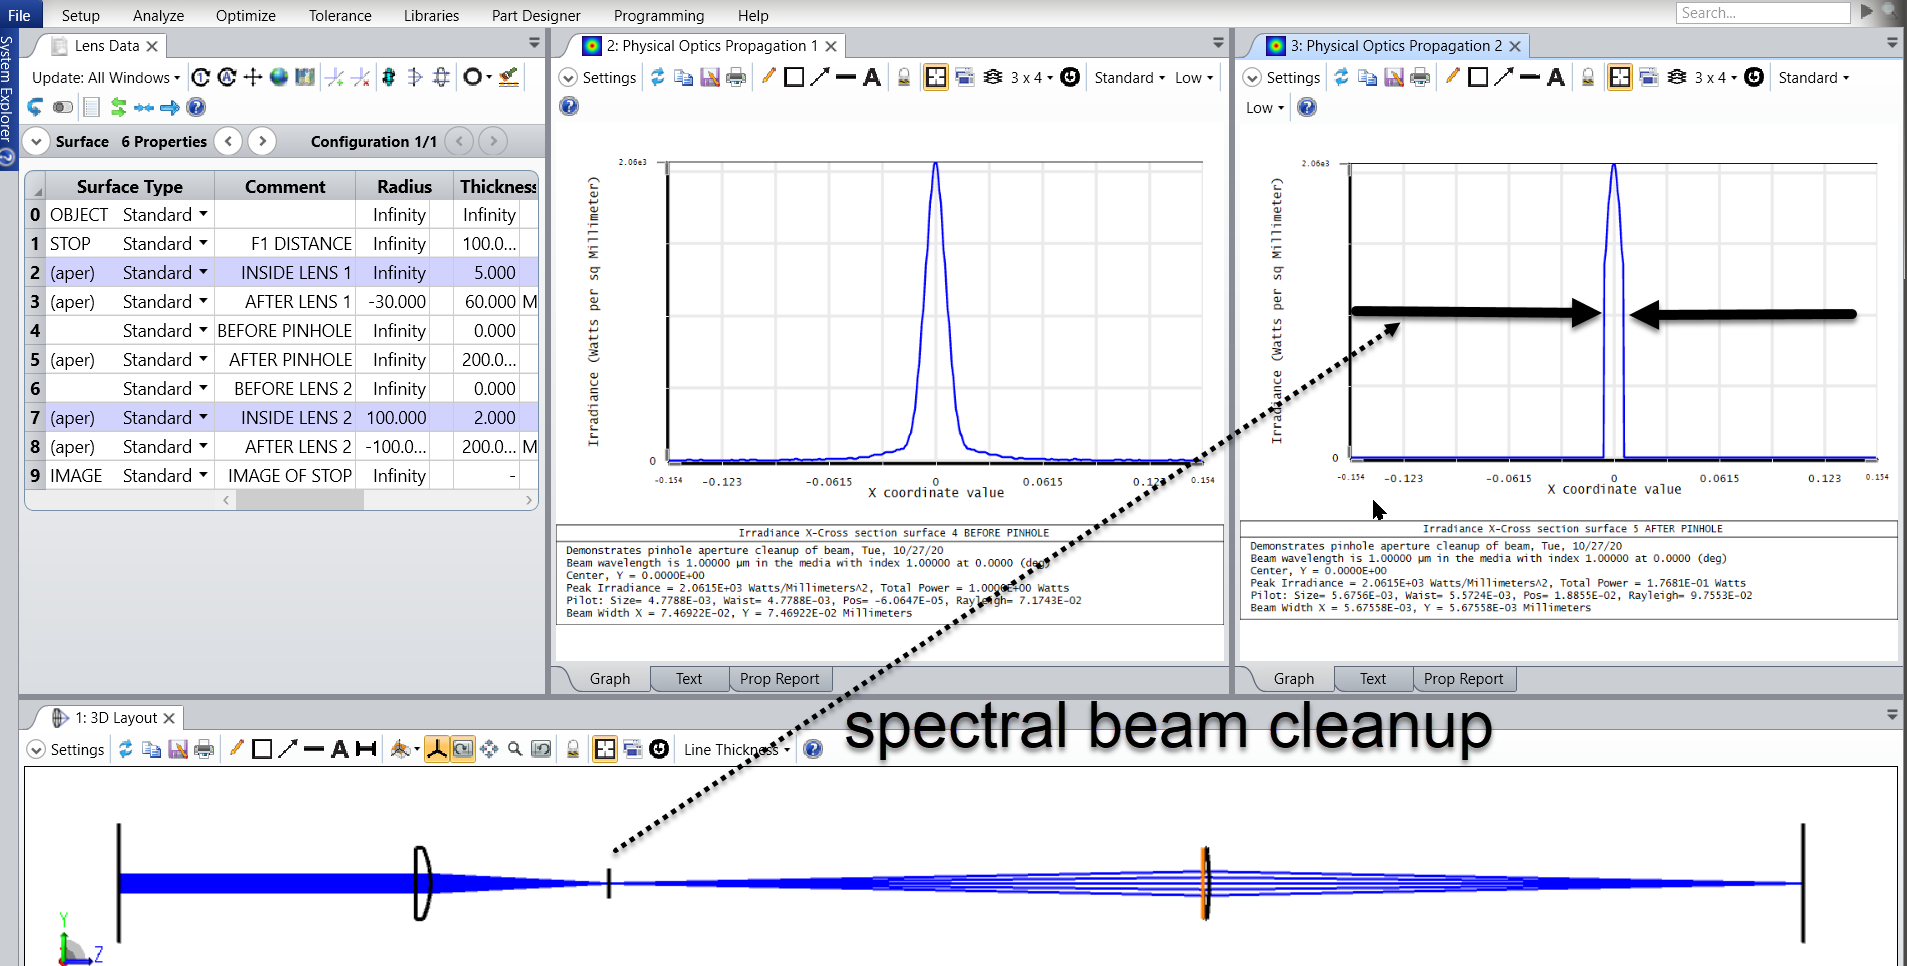Select the rectangle drawing tool in Propagation 2
Screen dimensions: 1907x966
(x=1478, y=77)
